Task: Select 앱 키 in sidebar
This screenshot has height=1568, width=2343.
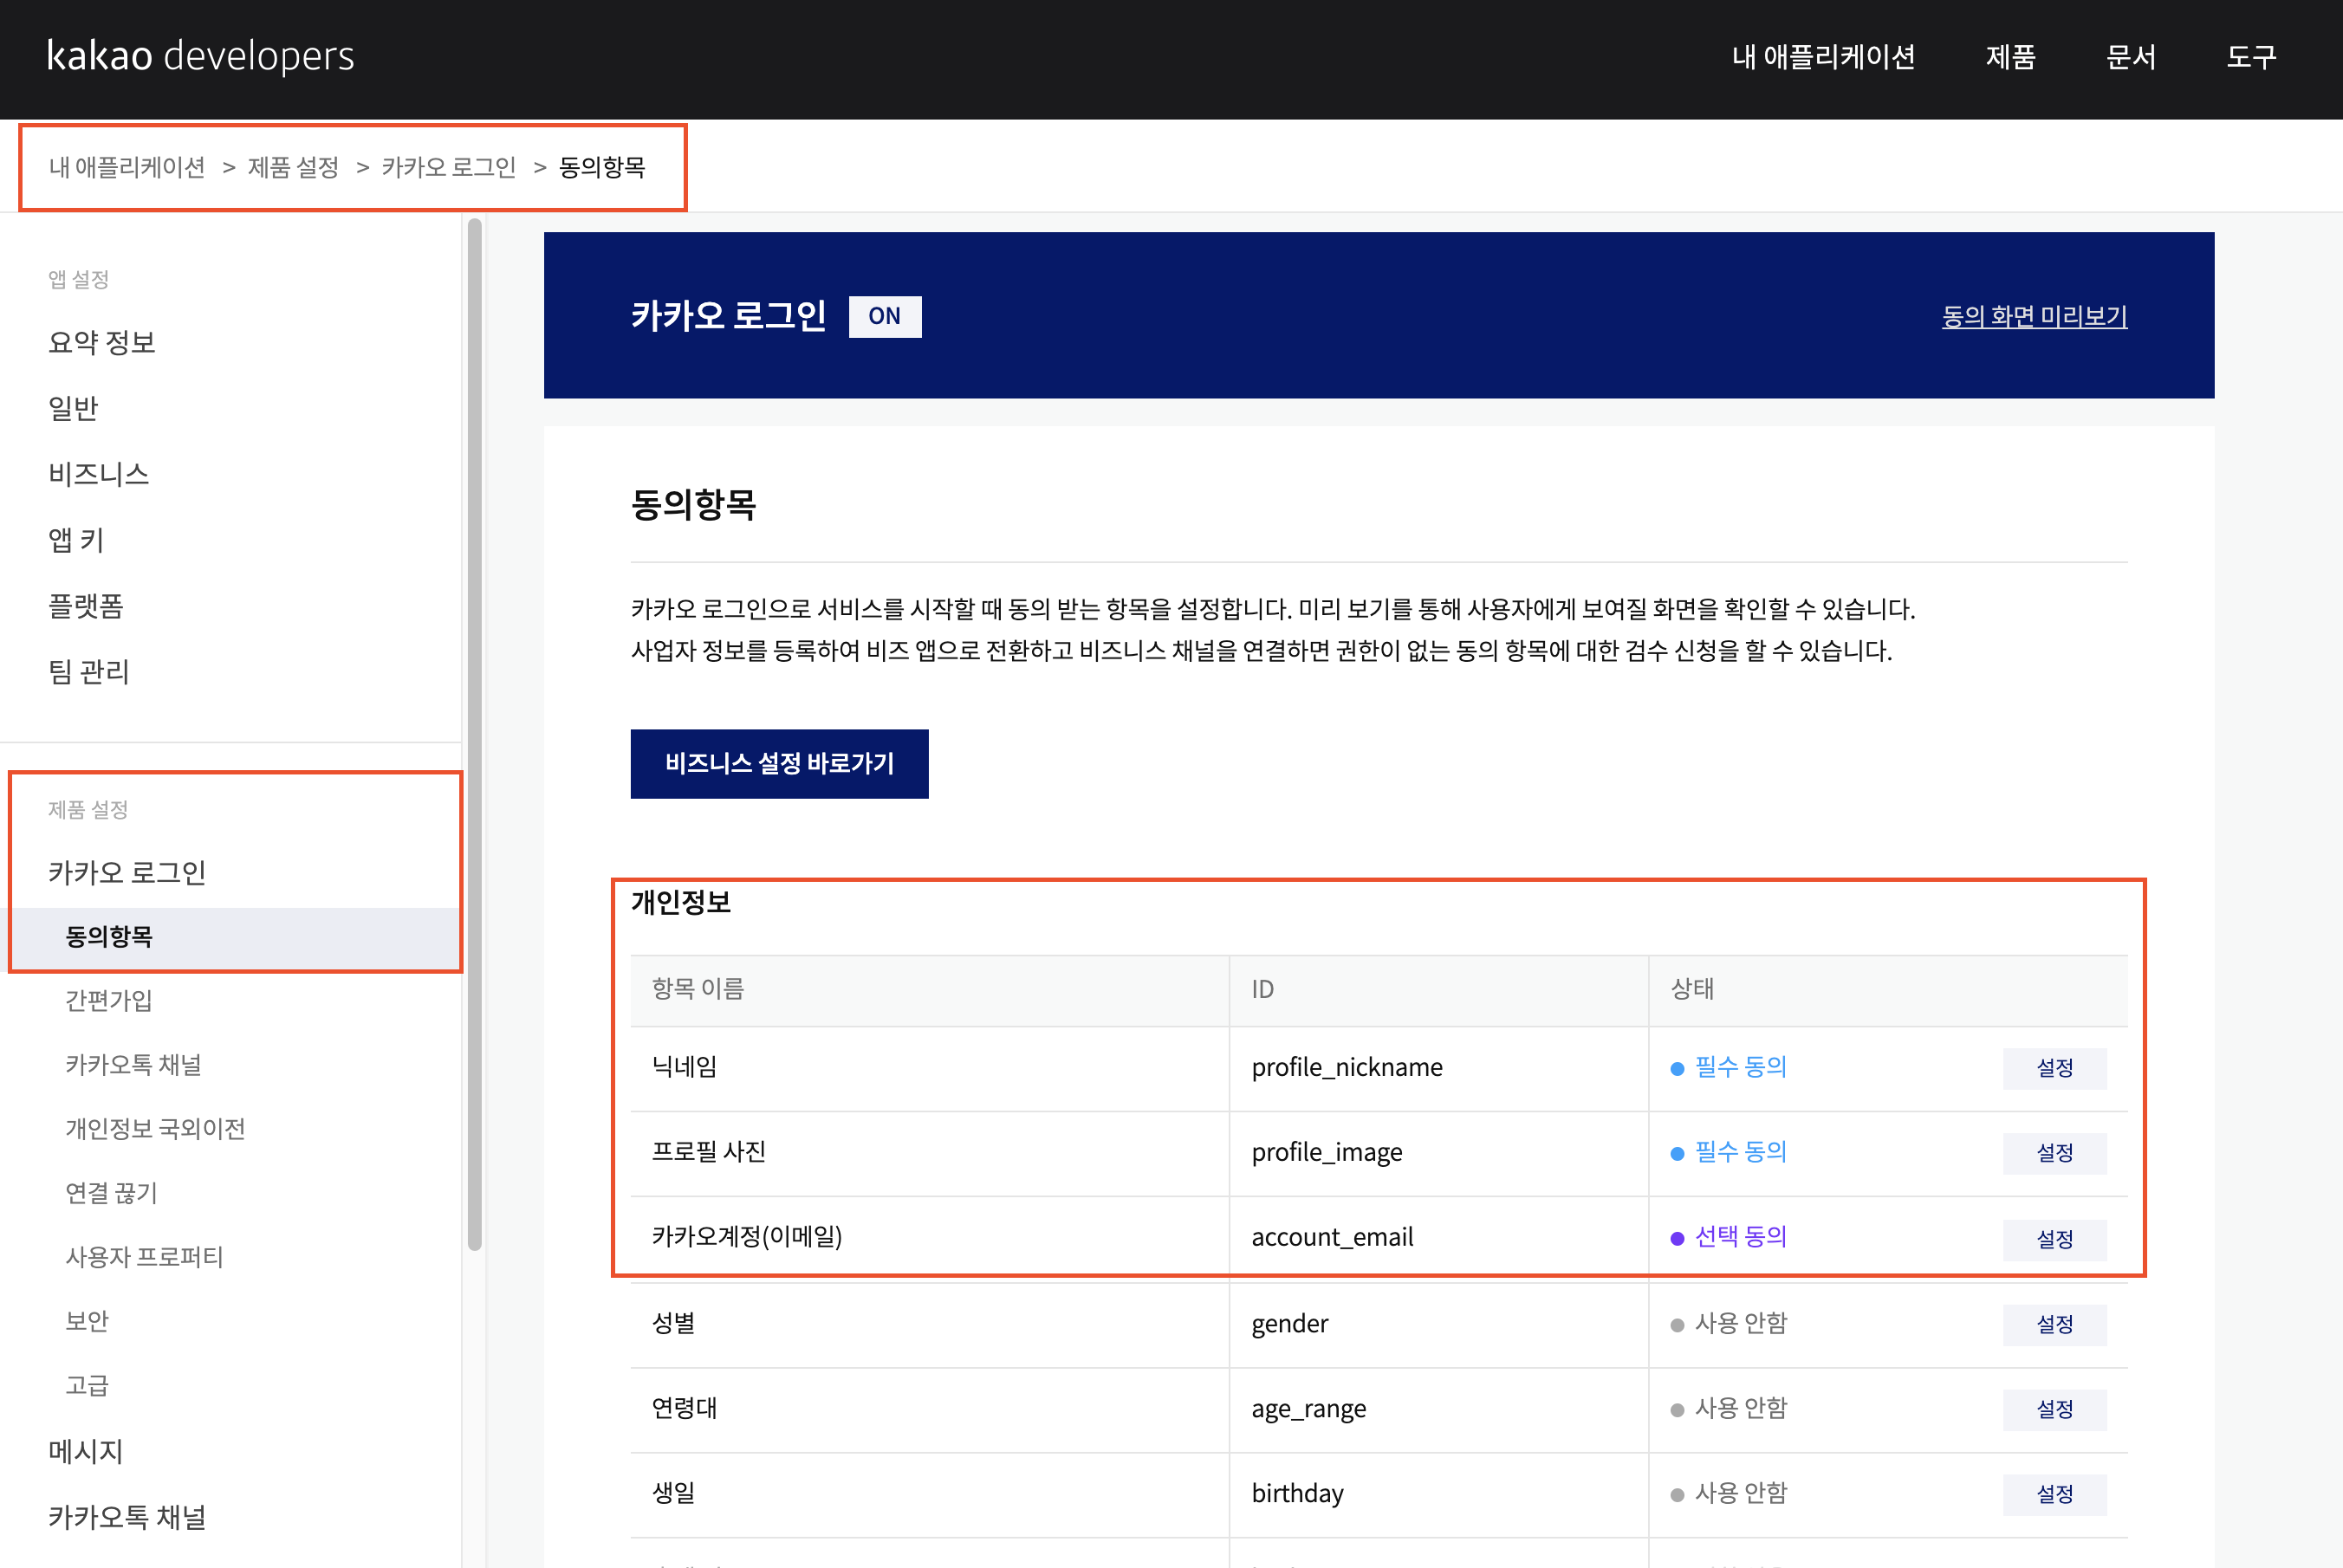Action: [x=76, y=540]
